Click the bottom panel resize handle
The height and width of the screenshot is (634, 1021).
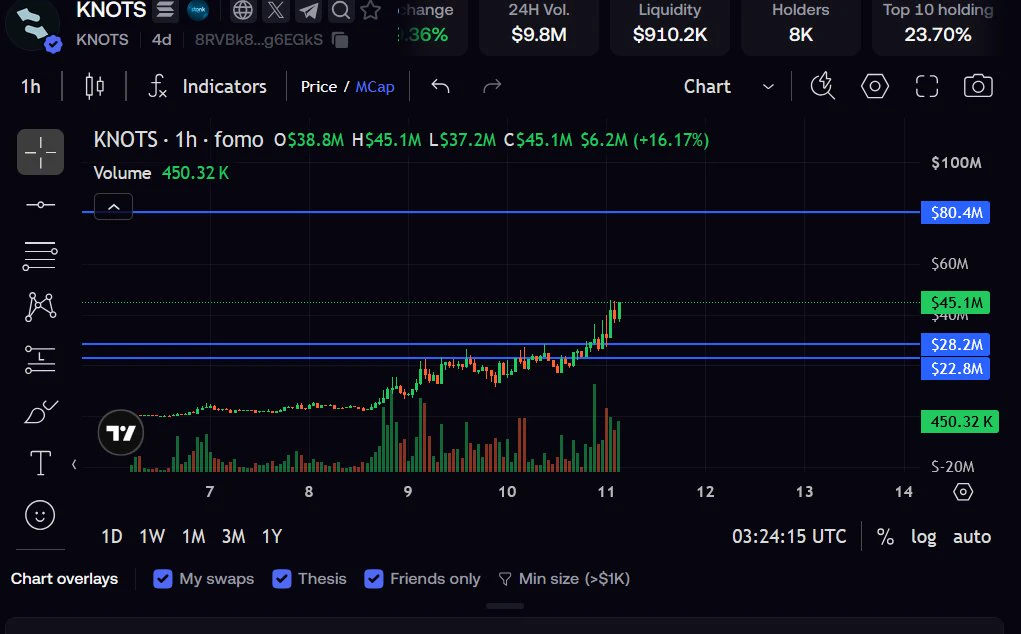pyautogui.click(x=505, y=606)
